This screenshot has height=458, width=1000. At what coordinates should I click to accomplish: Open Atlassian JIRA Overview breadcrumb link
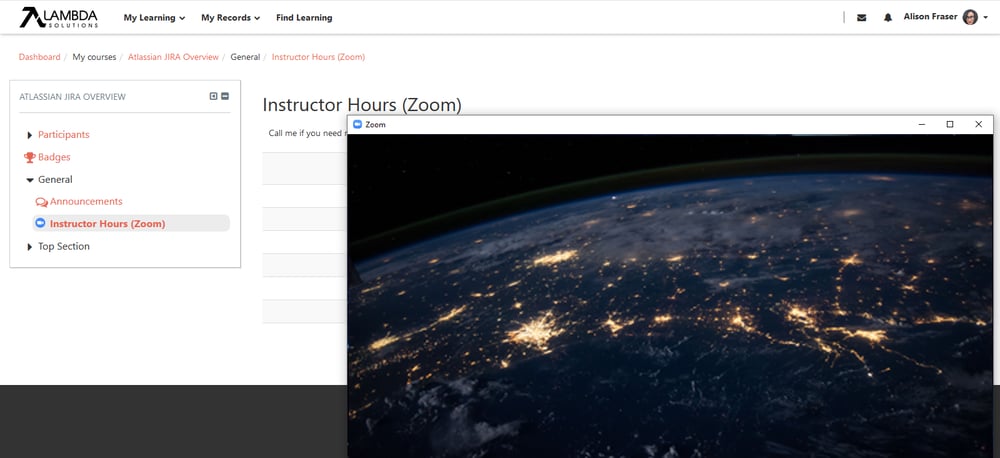coord(173,57)
